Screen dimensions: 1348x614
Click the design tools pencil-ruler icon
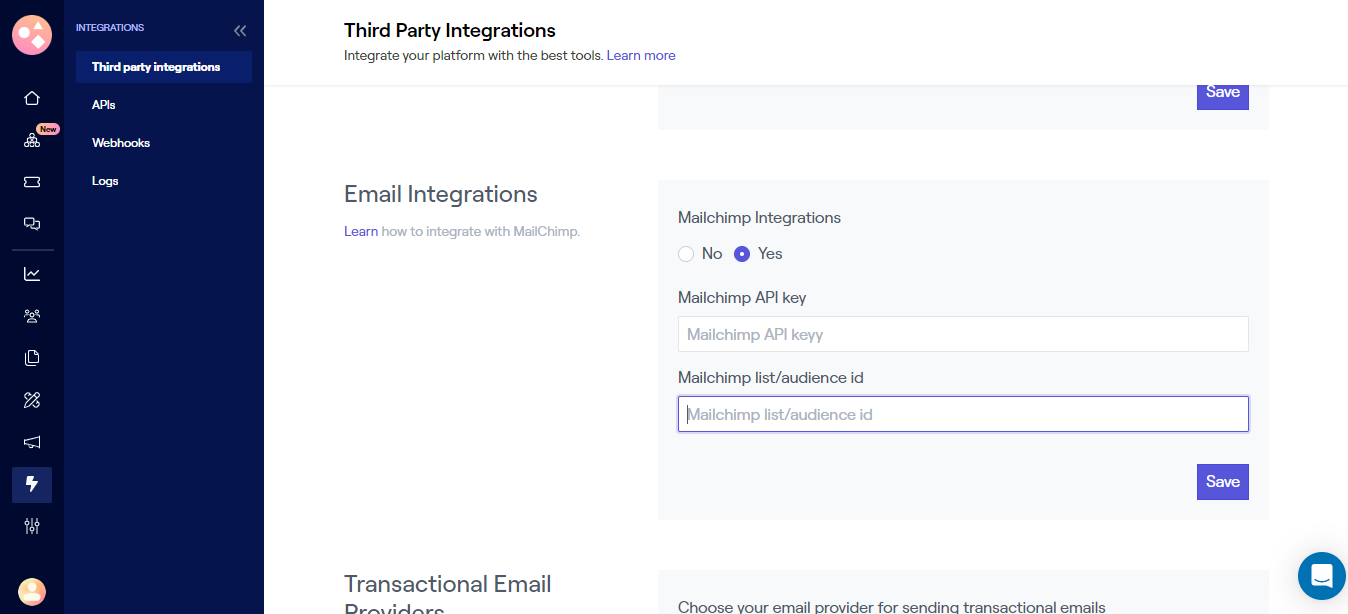(32, 400)
